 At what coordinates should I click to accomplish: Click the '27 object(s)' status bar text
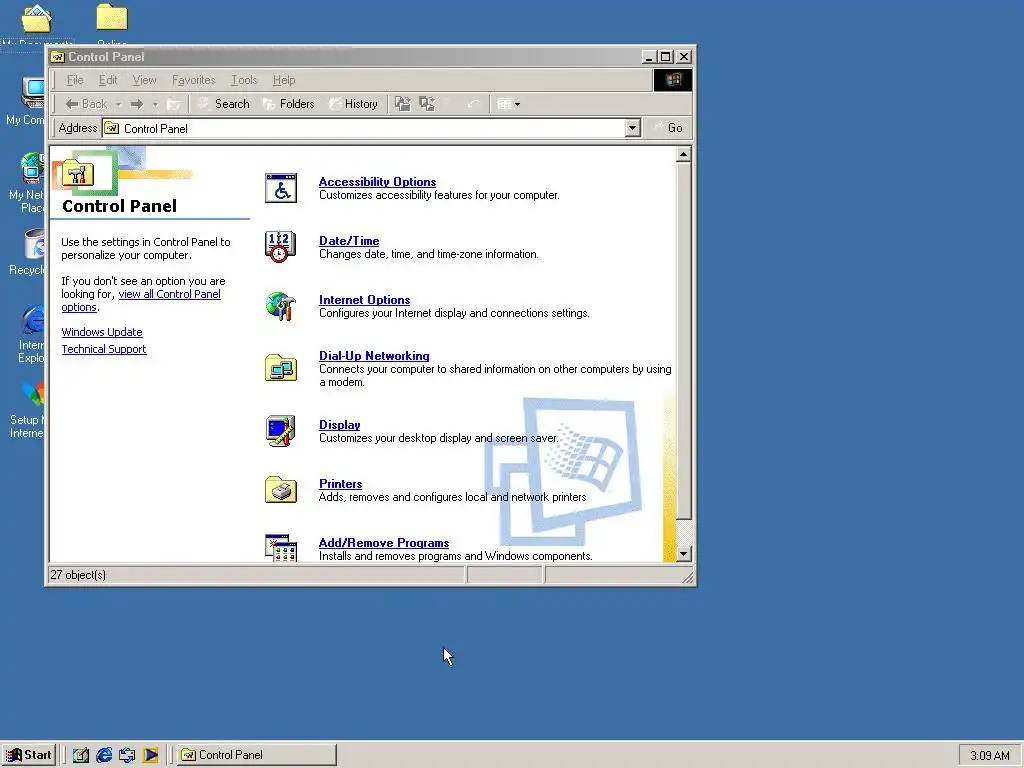[78, 575]
